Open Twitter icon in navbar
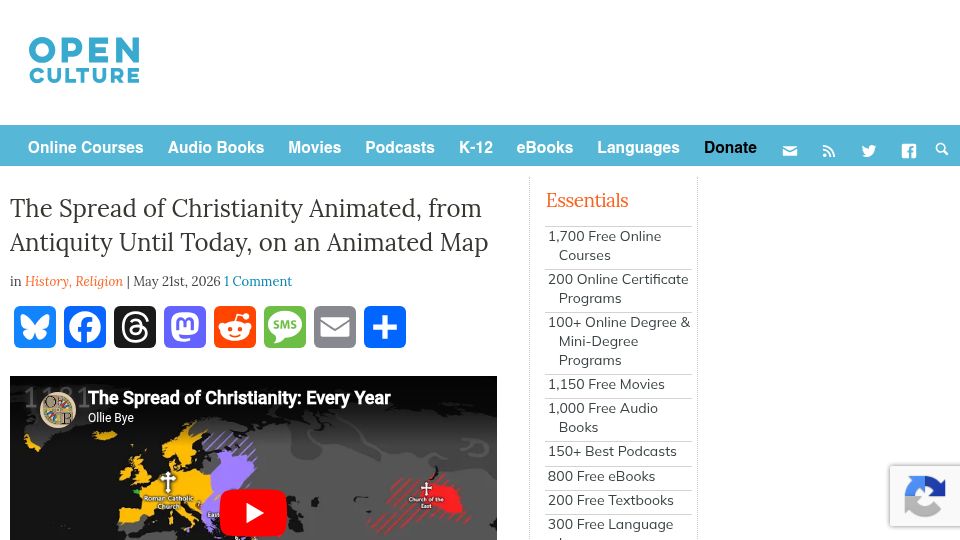The image size is (960, 540). click(869, 151)
